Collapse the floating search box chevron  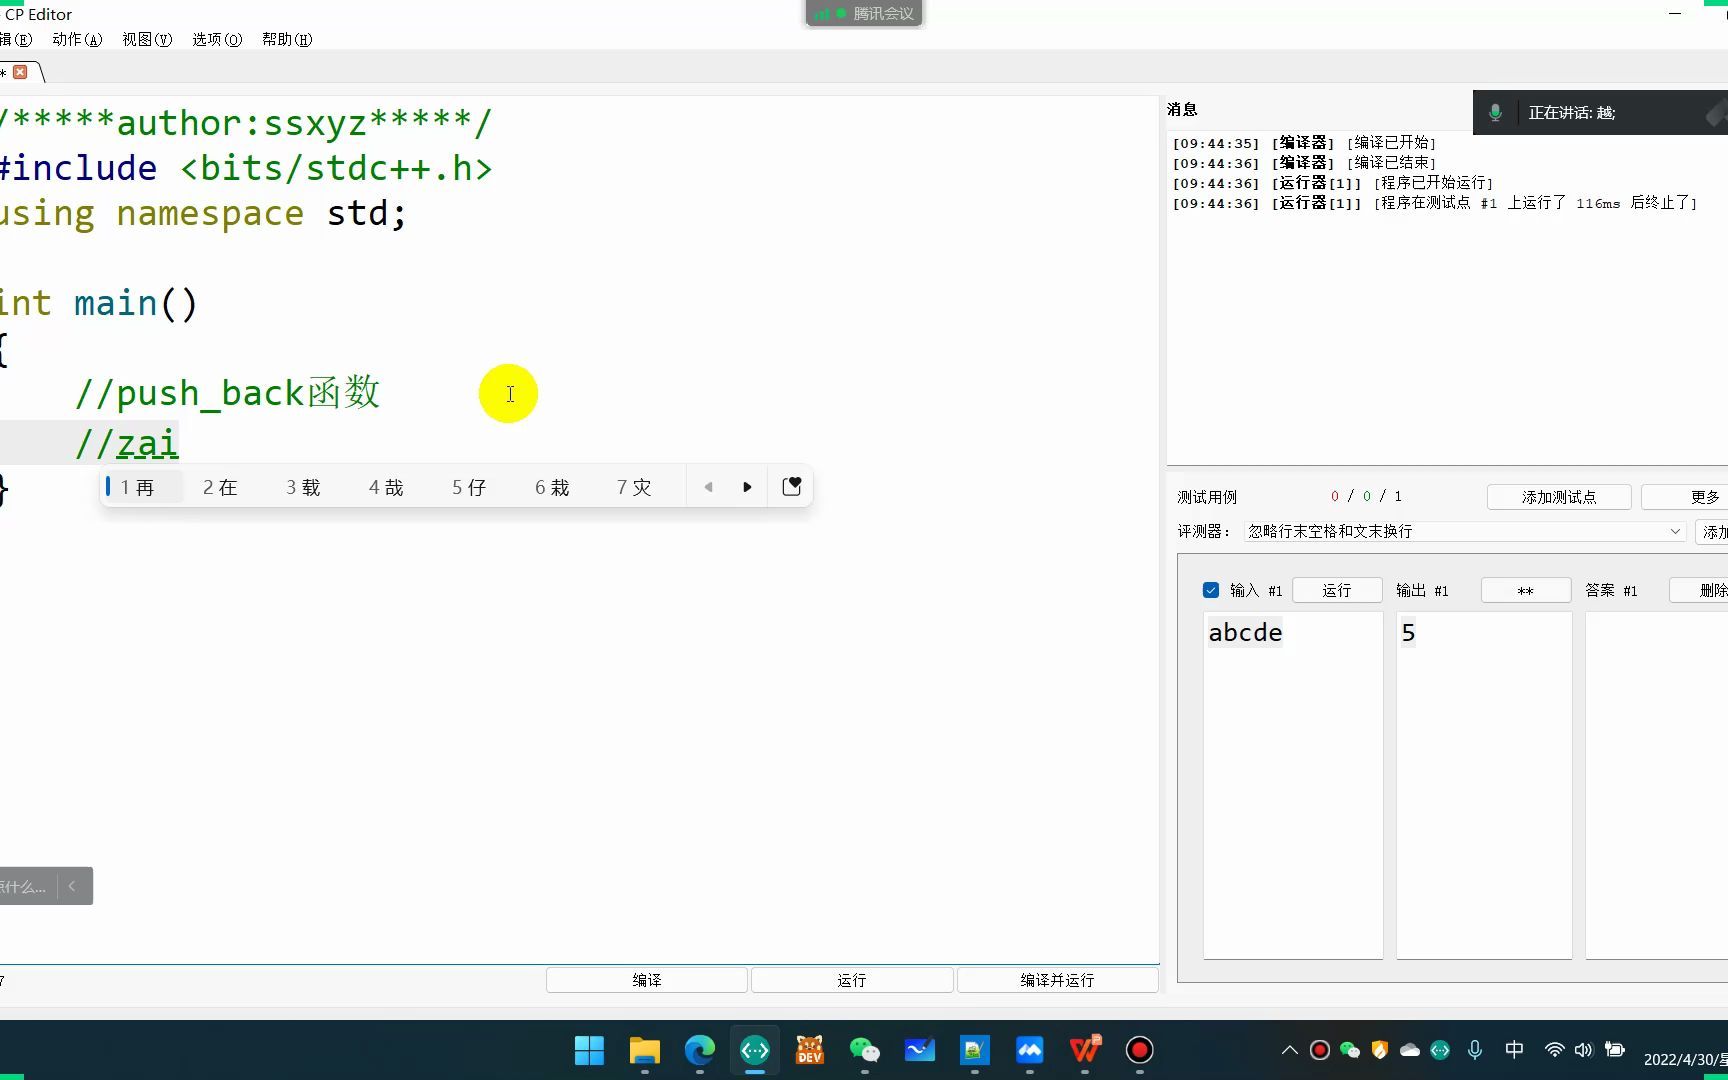(x=72, y=886)
